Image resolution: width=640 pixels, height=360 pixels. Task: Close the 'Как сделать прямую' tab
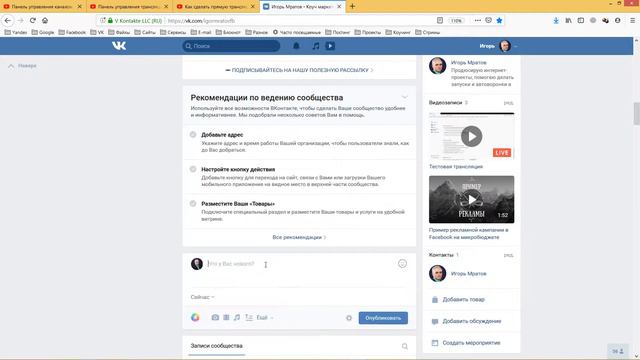point(253,7)
